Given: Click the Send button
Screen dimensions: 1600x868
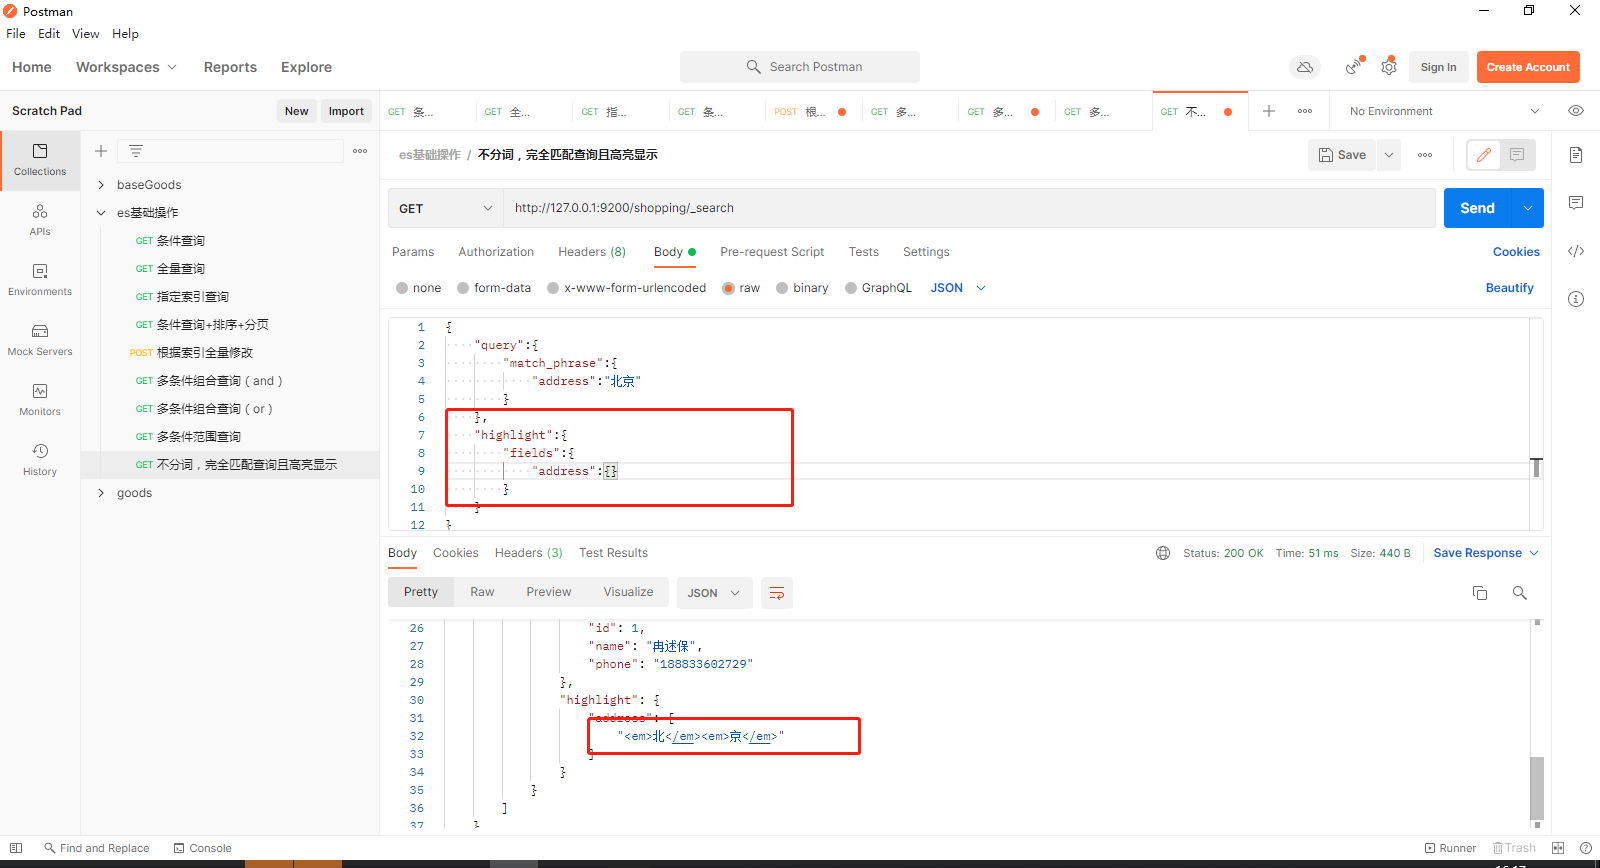Looking at the screenshot, I should pos(1477,208).
